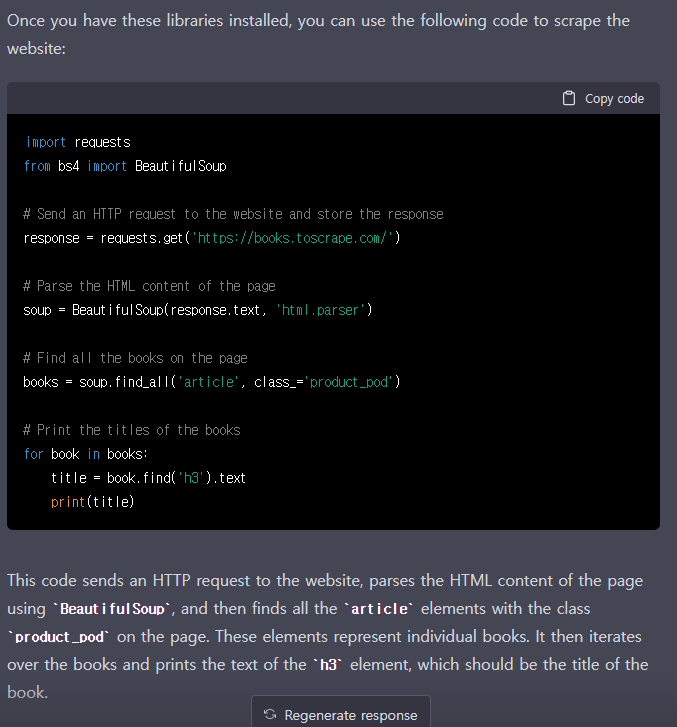Click the comment '# Print the titles of the books'
This screenshot has height=727, width=677.
coord(132,430)
